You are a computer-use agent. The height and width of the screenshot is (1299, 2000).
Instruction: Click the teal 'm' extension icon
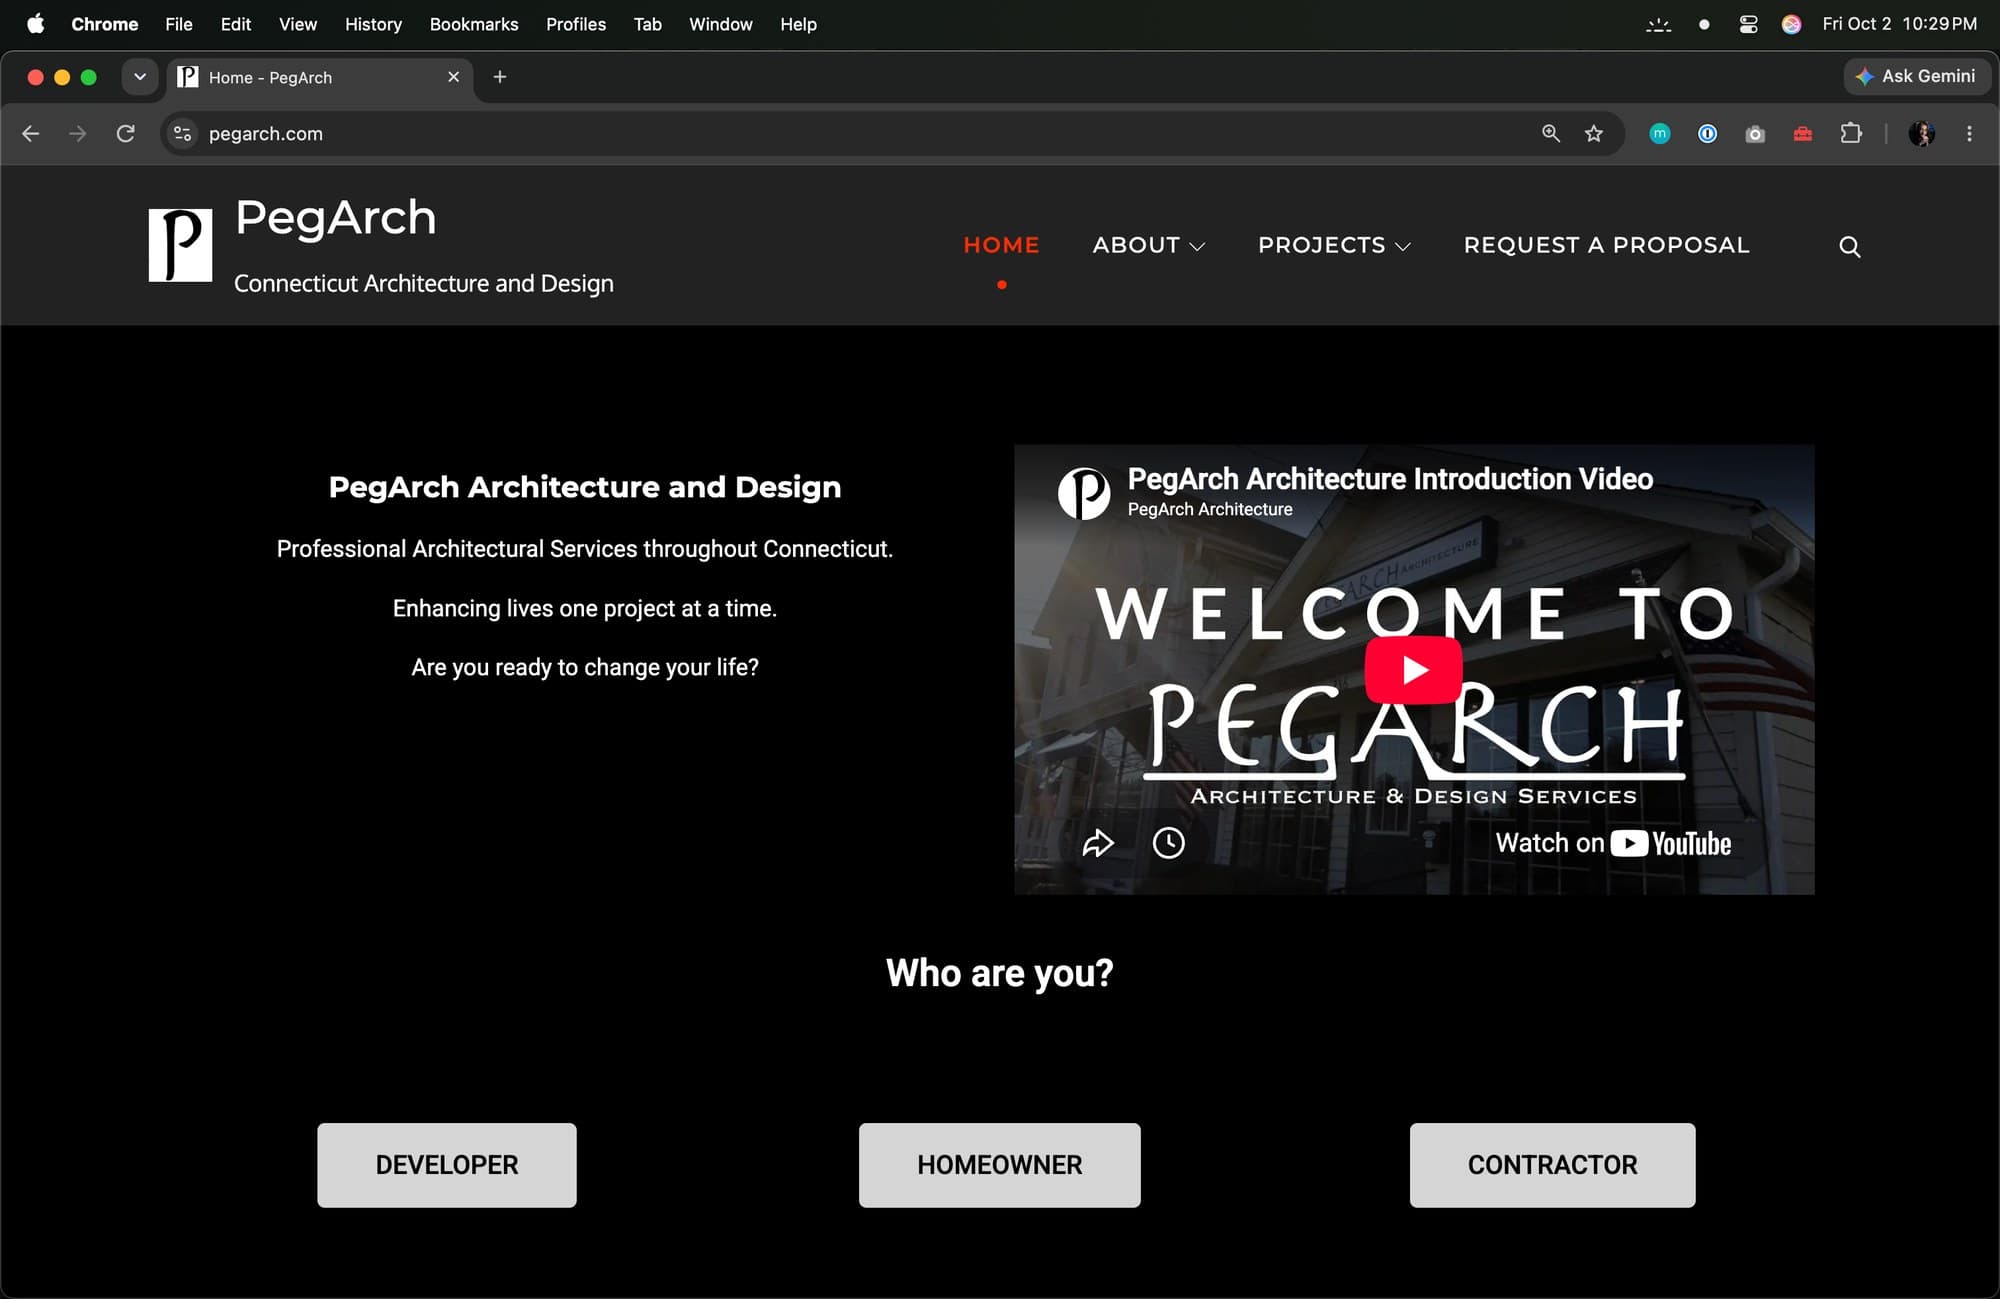click(x=1660, y=133)
